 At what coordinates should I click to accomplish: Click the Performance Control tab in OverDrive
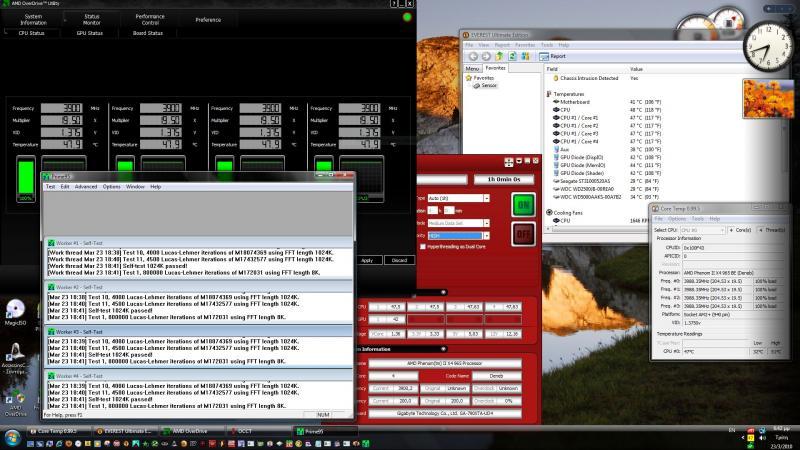click(150, 18)
